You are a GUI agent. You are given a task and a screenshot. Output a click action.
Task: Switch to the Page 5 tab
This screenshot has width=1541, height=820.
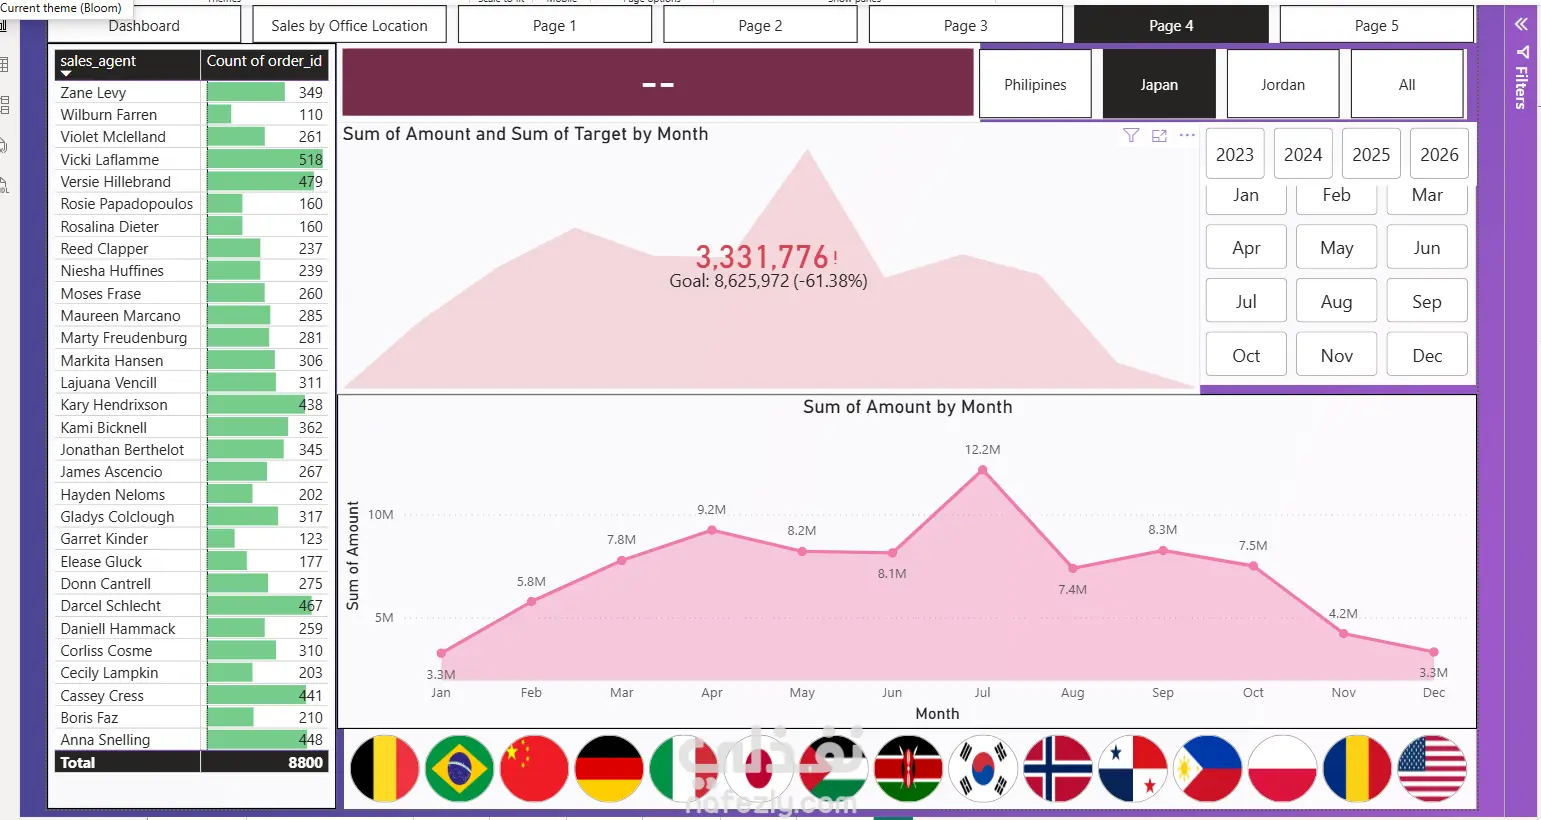(1376, 25)
